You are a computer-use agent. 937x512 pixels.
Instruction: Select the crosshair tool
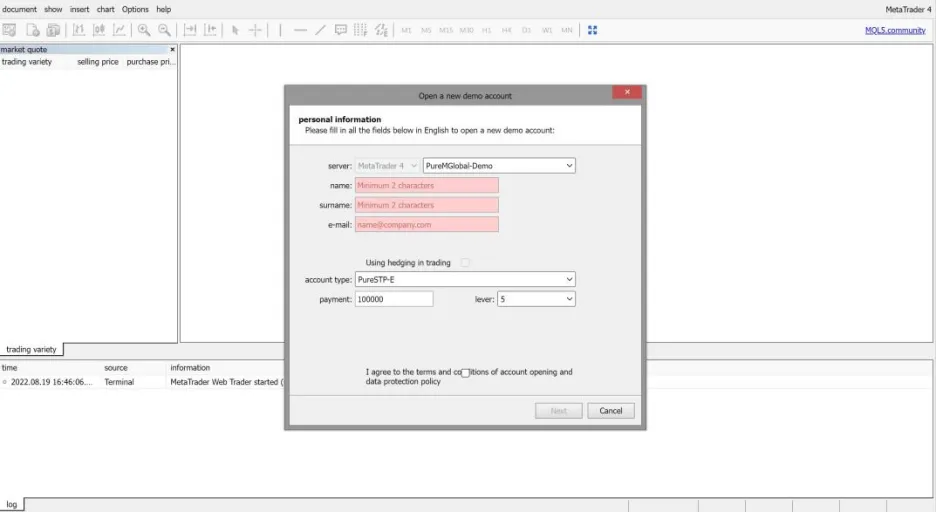[255, 30]
